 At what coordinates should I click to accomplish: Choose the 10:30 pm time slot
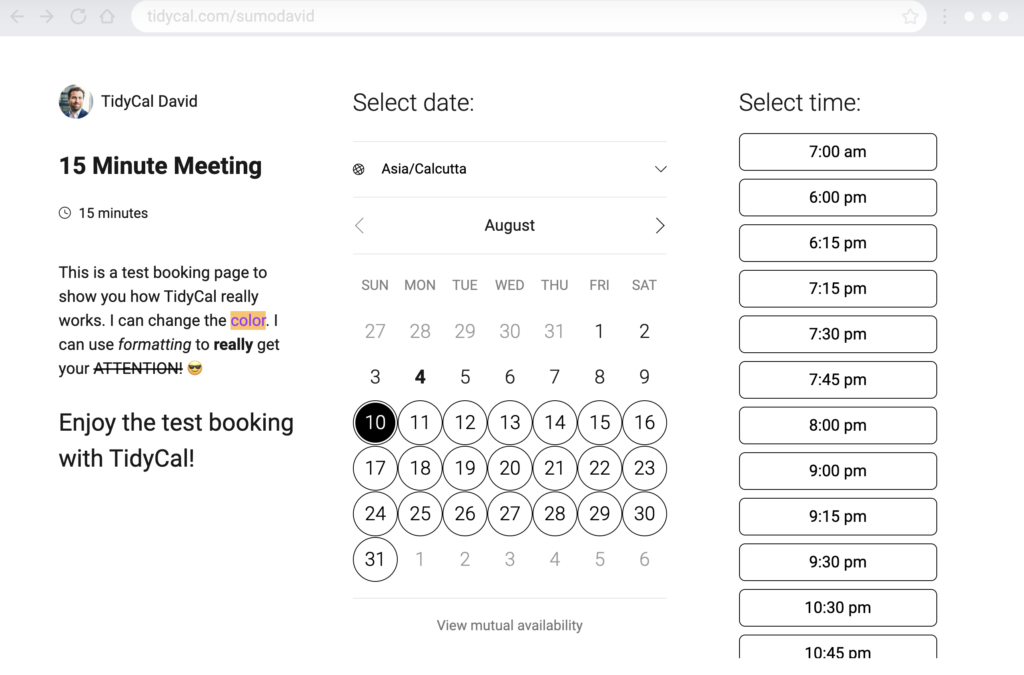tap(838, 608)
